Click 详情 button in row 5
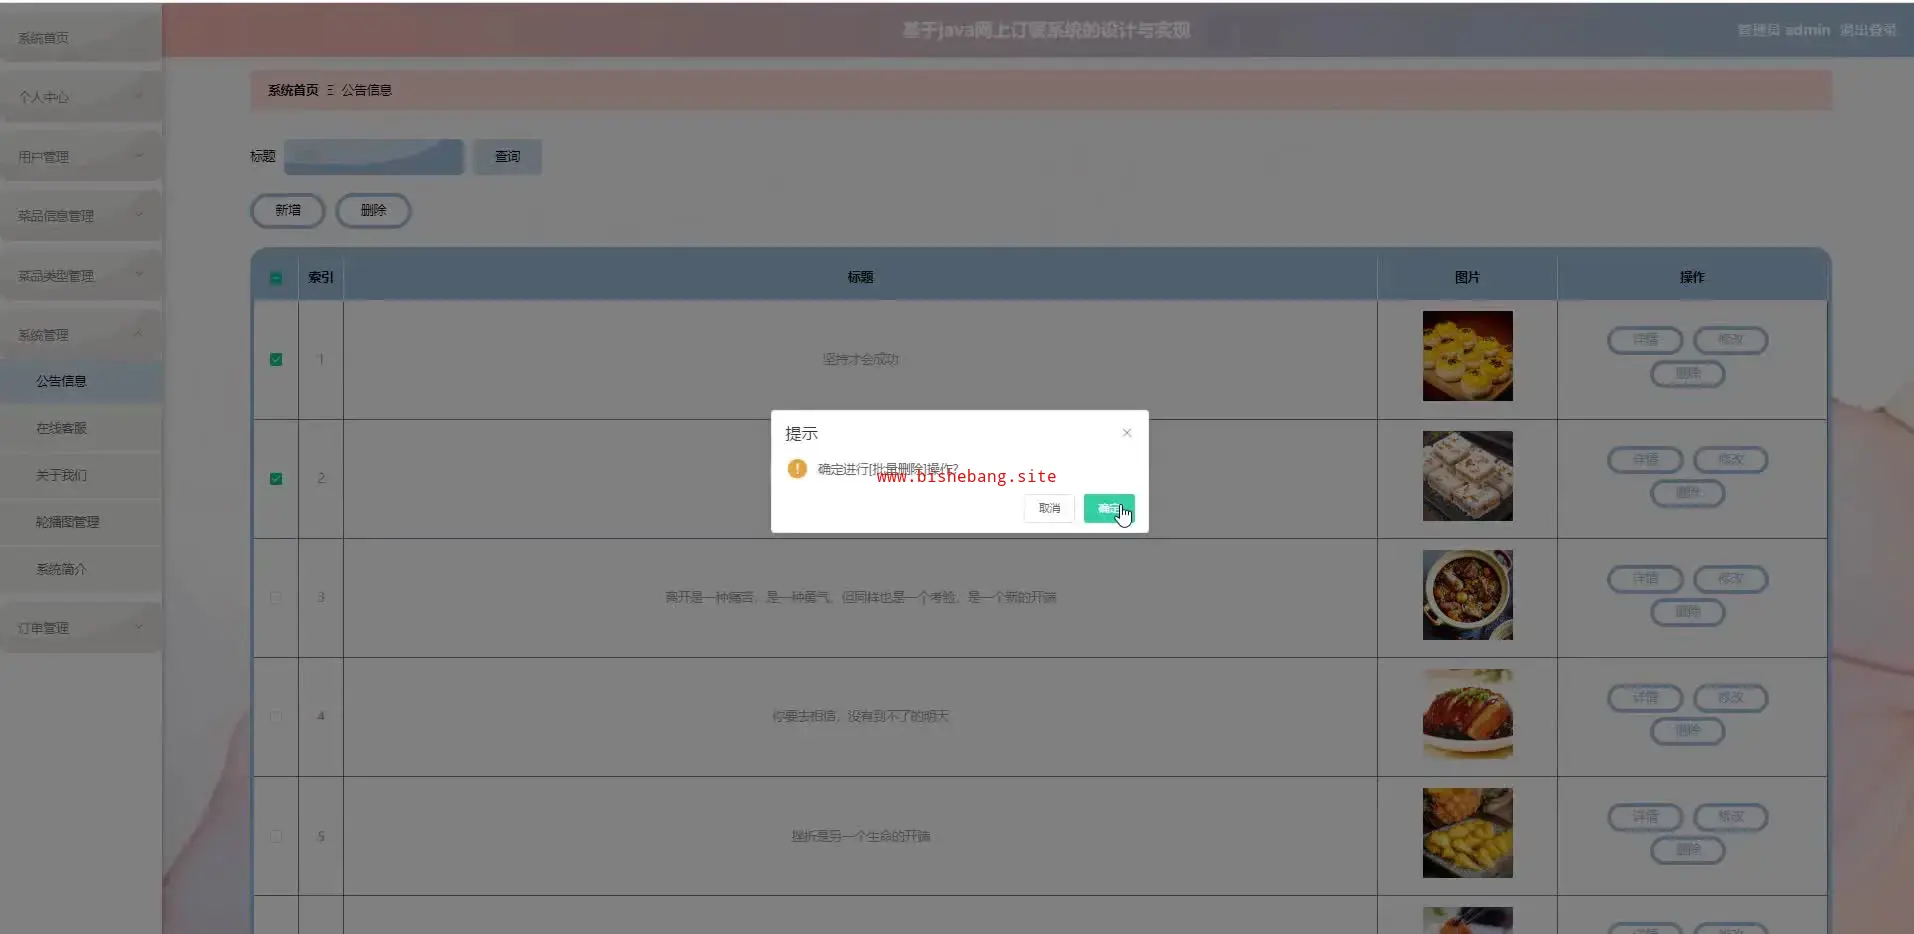 (x=1645, y=817)
